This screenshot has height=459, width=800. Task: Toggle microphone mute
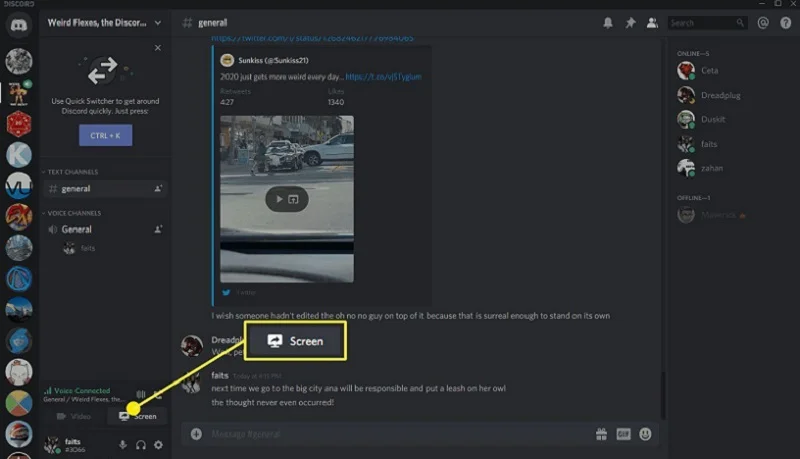coord(123,445)
